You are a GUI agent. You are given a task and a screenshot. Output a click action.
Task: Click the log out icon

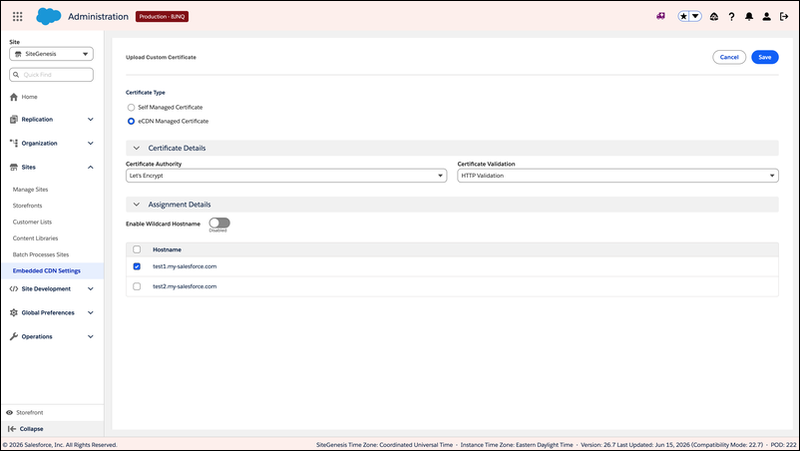784,16
